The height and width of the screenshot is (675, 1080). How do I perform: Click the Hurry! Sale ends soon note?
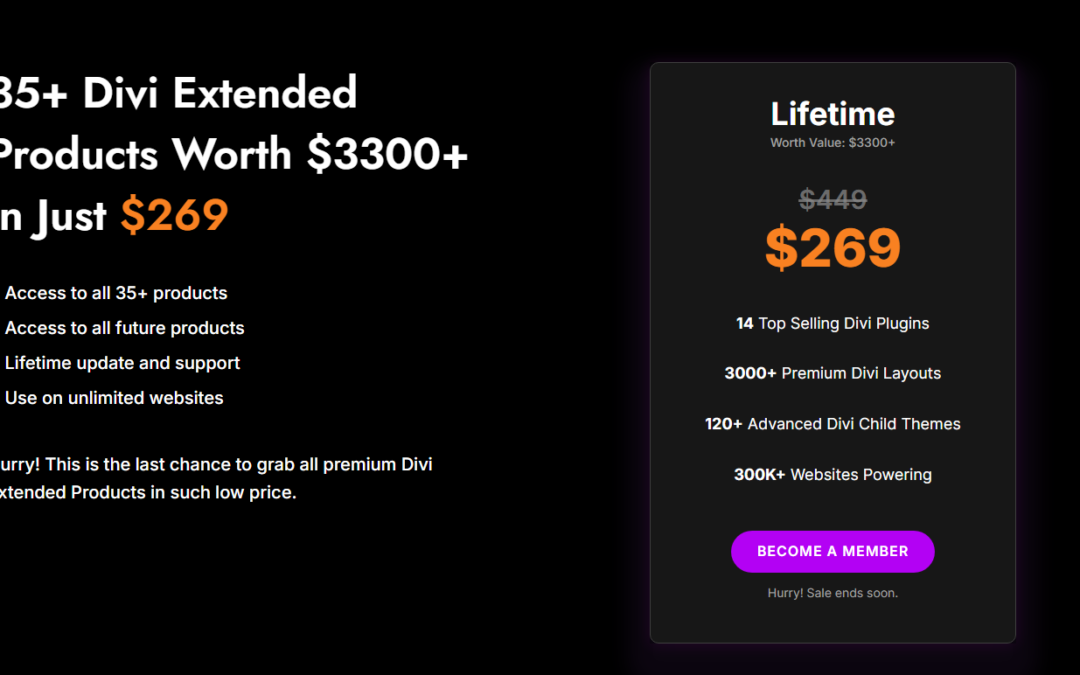tap(832, 593)
